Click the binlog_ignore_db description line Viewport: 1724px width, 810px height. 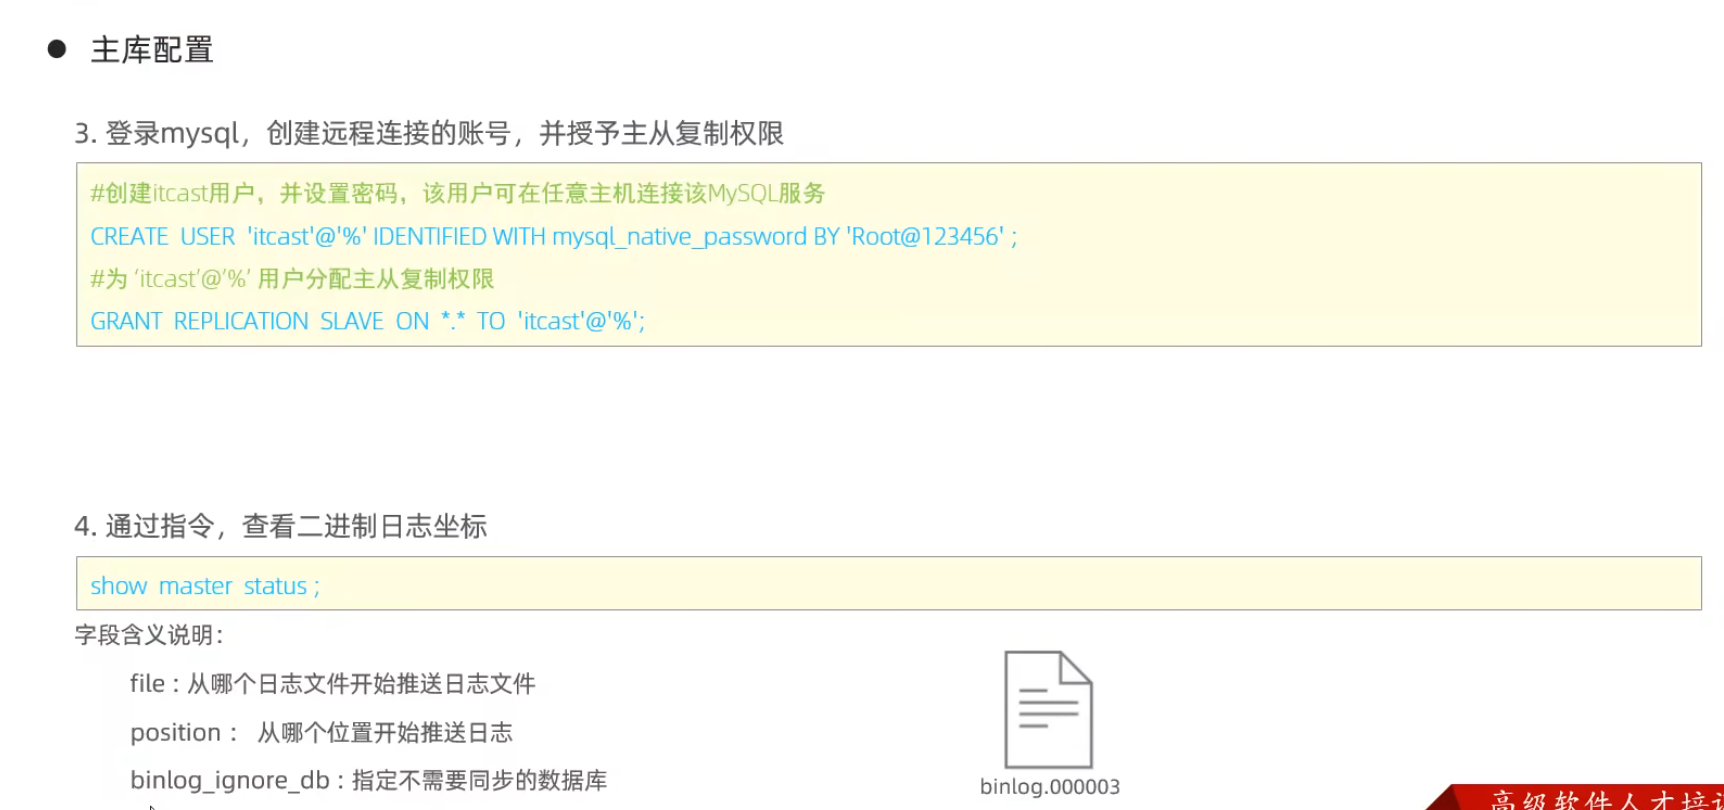[x=368, y=781]
